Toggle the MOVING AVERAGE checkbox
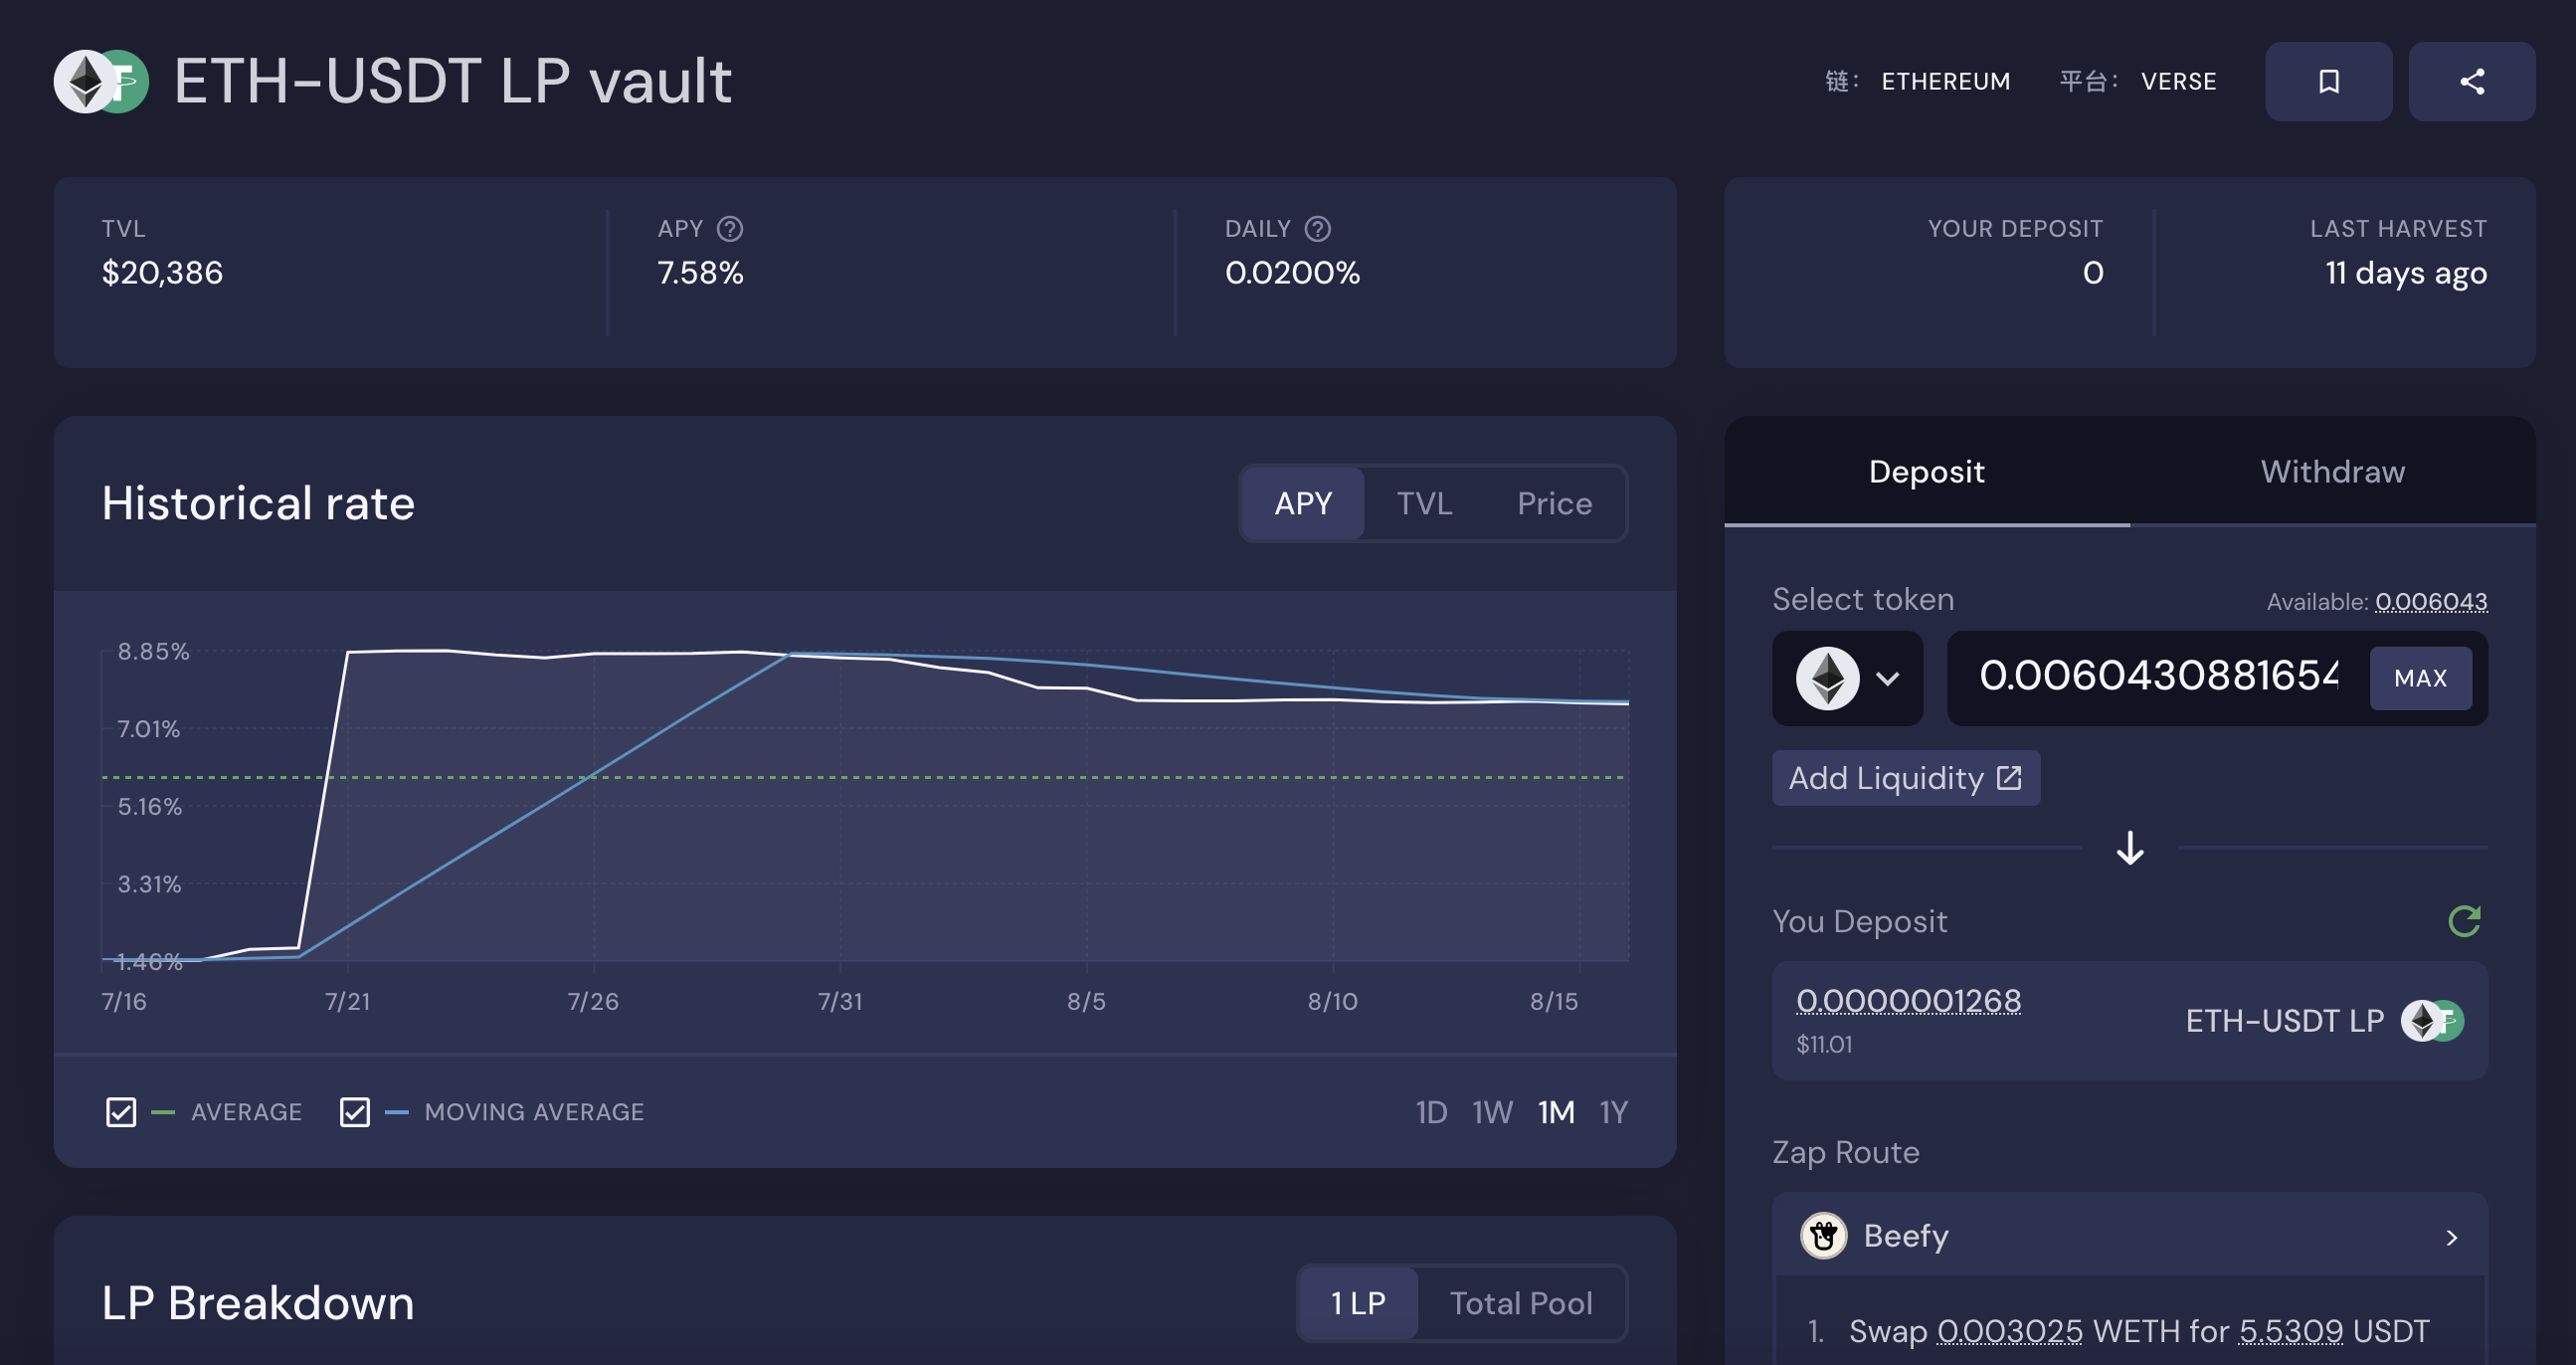Viewport: 2576px width, 1365px height. click(x=355, y=1112)
